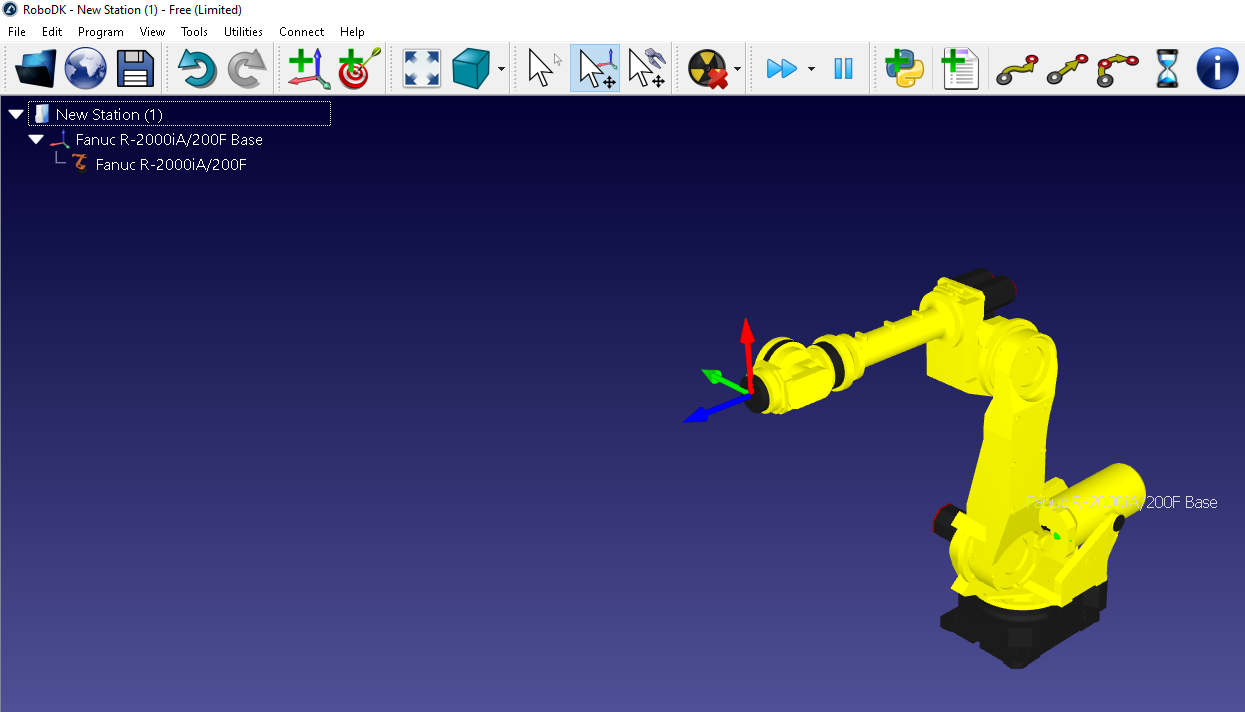Open the Tools menu
1245x712 pixels.
[194, 32]
